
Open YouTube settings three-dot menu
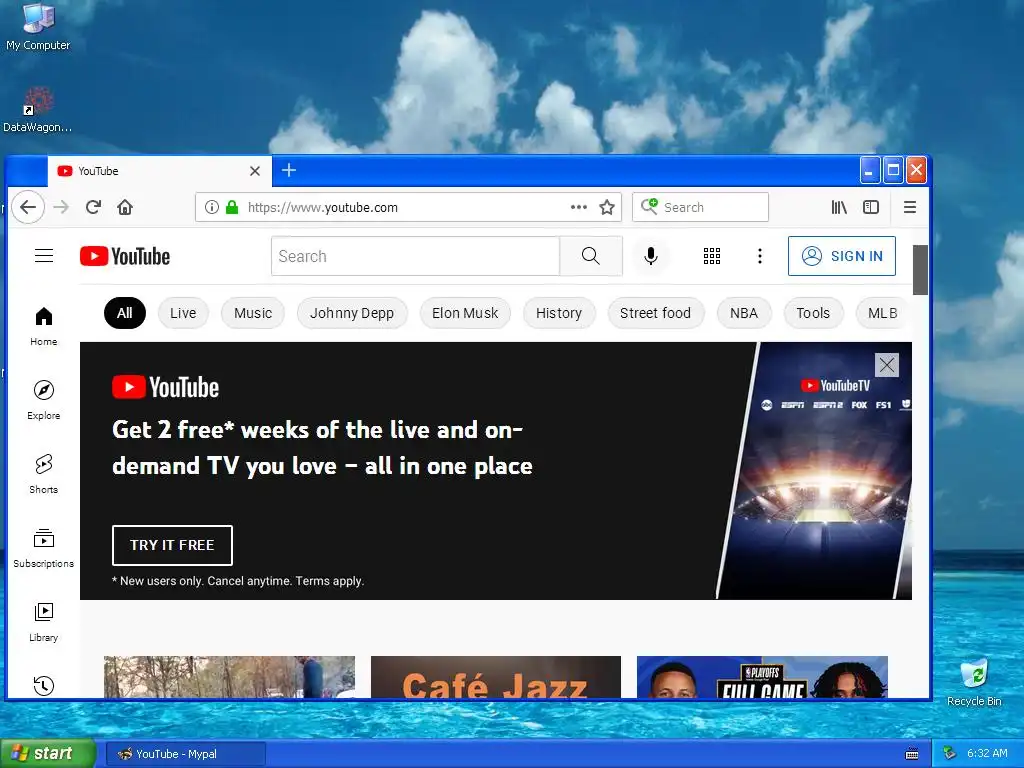(760, 256)
